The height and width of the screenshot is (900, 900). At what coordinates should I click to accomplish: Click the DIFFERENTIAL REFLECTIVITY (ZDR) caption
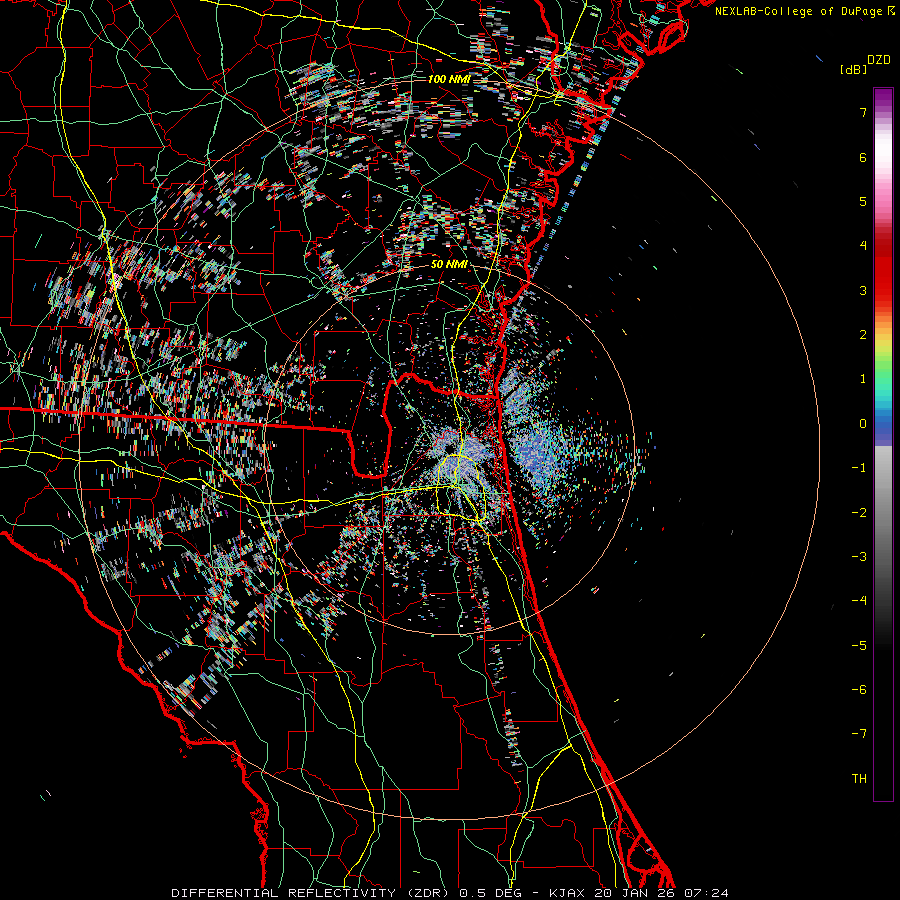pyautogui.click(x=312, y=893)
